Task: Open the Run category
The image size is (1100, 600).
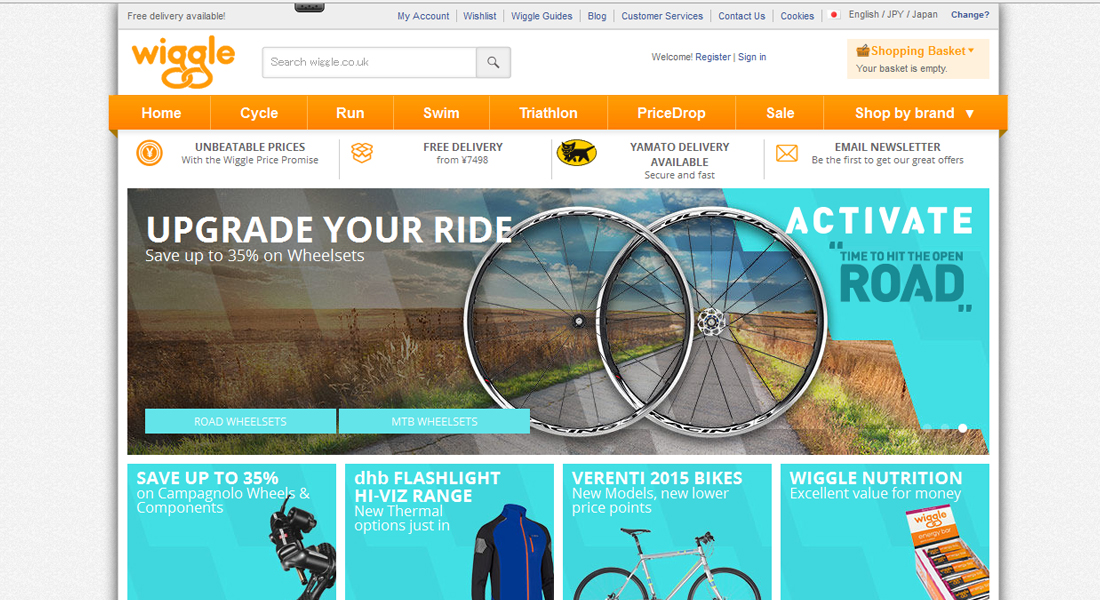Action: (x=350, y=113)
